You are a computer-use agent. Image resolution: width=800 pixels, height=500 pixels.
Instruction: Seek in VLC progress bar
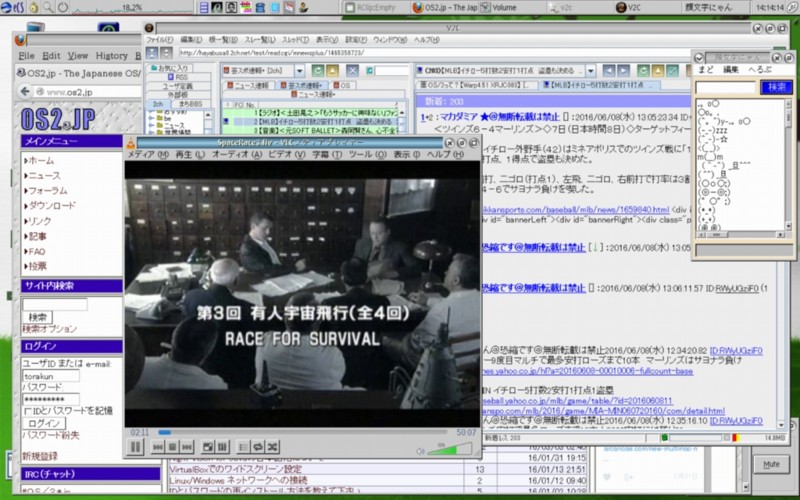pos(302,433)
